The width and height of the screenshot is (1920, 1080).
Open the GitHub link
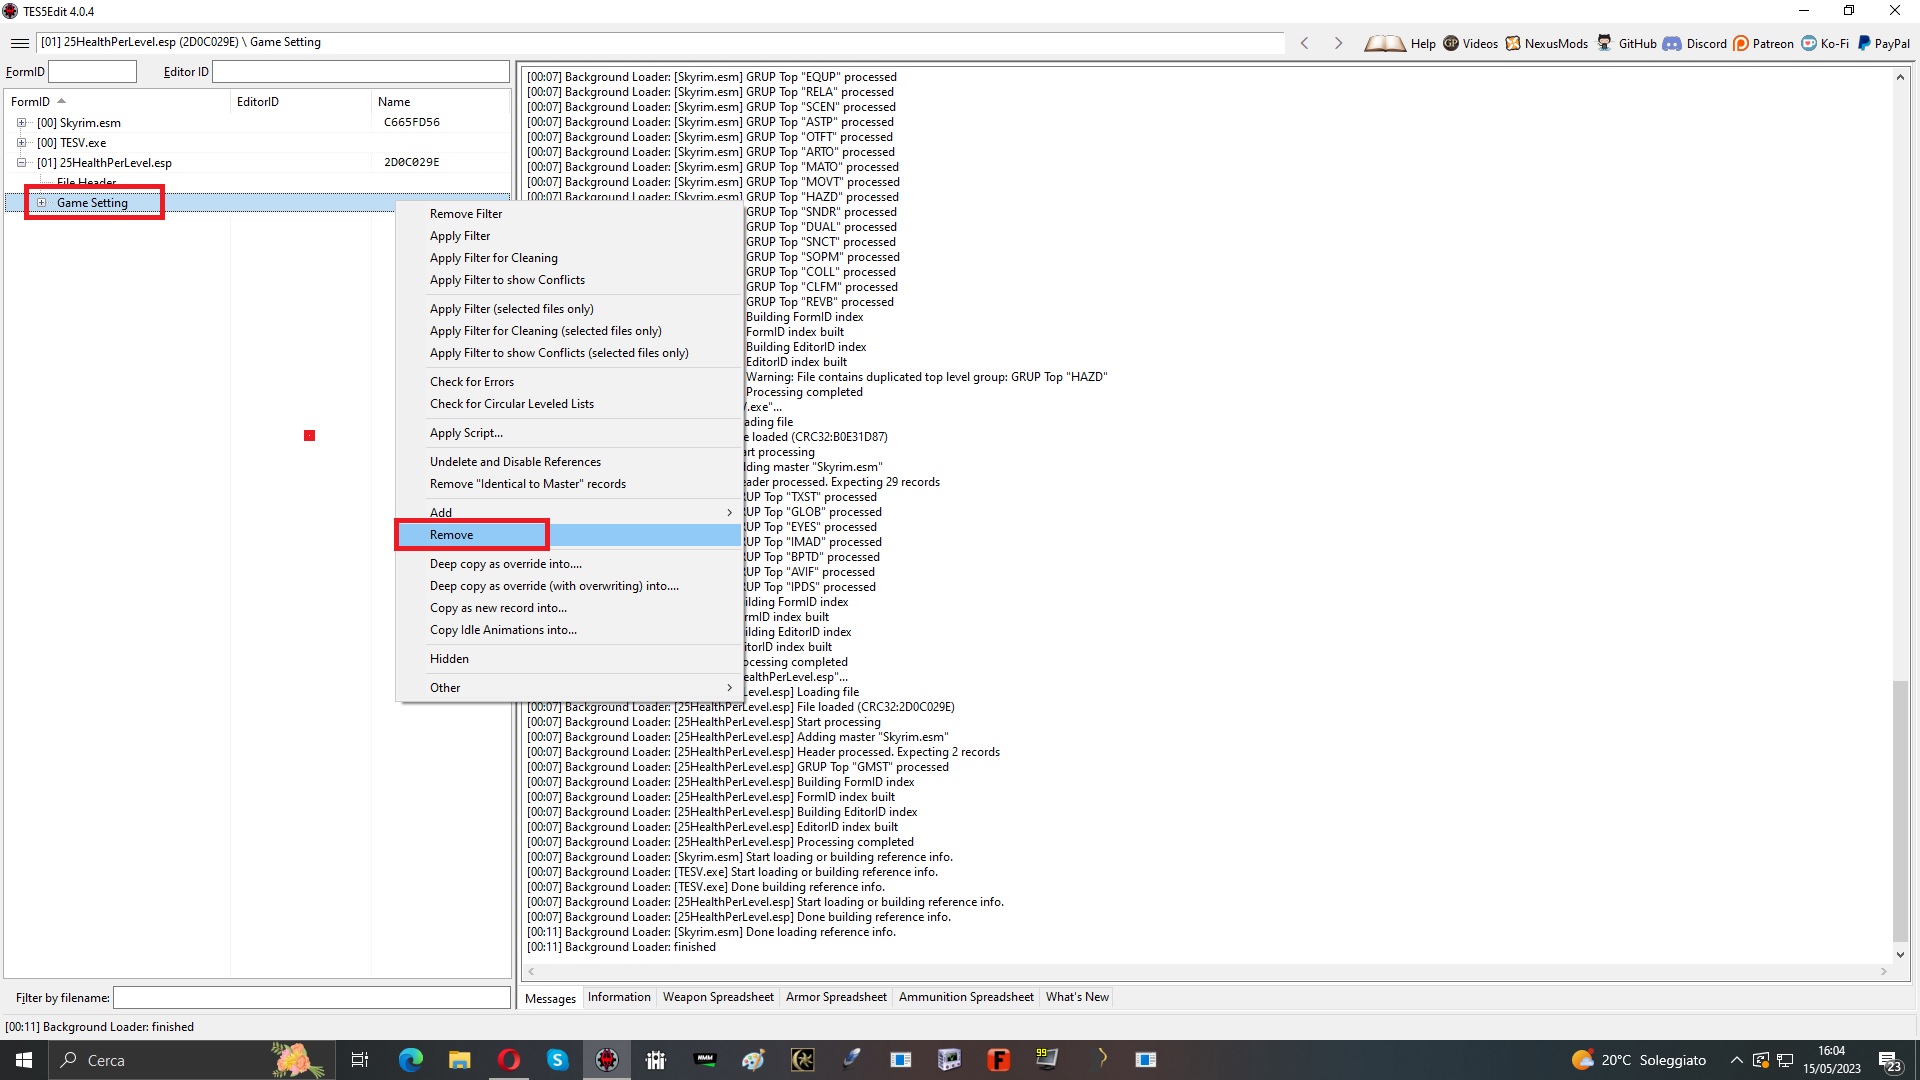point(1626,43)
